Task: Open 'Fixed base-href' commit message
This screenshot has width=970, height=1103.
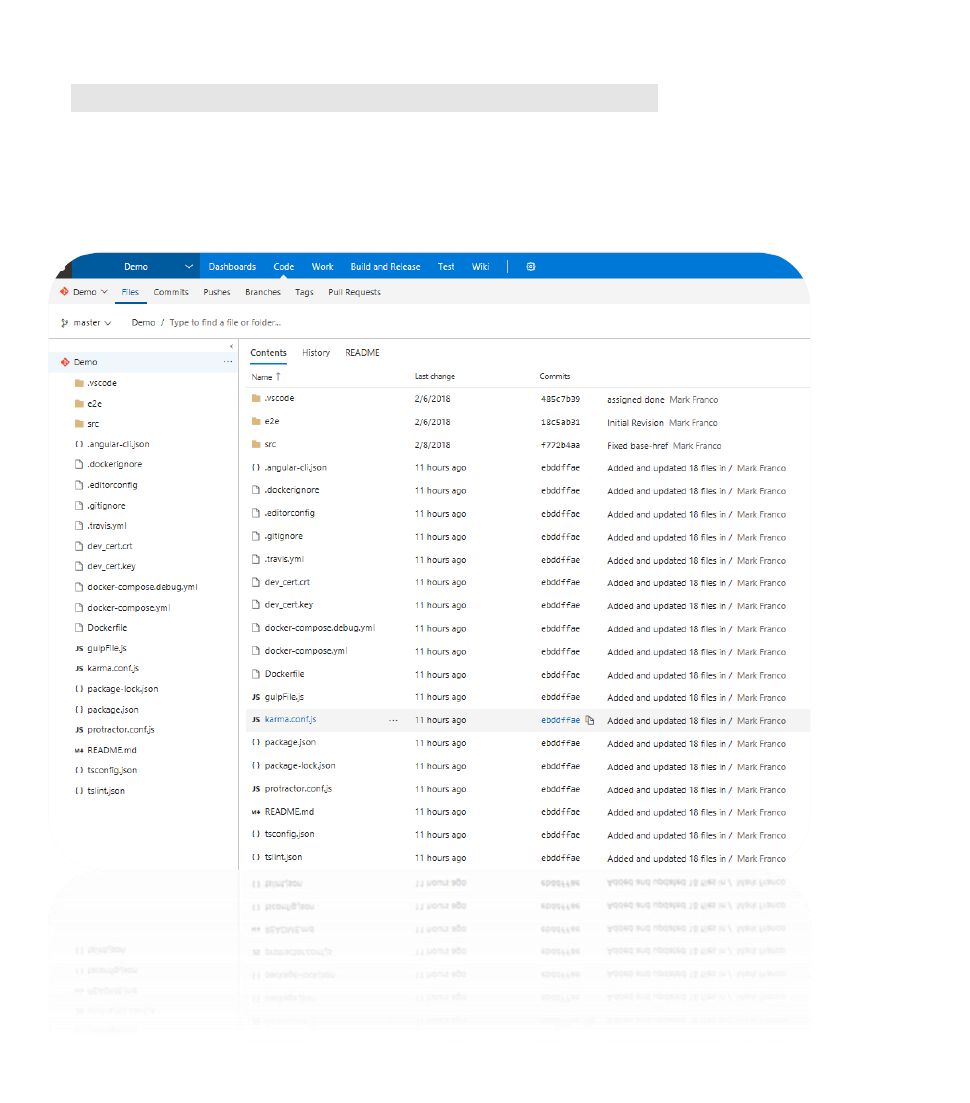Action: [637, 446]
